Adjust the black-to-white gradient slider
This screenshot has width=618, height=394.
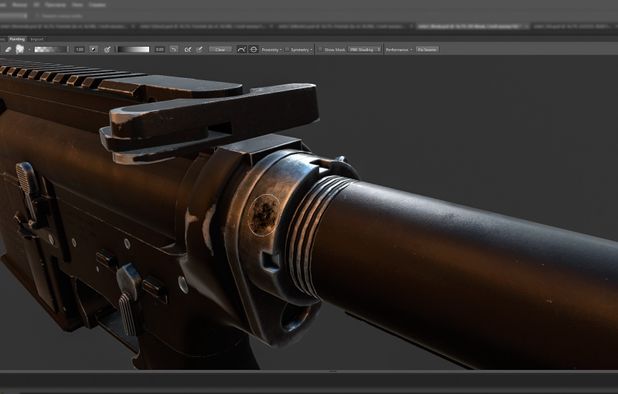(x=134, y=50)
